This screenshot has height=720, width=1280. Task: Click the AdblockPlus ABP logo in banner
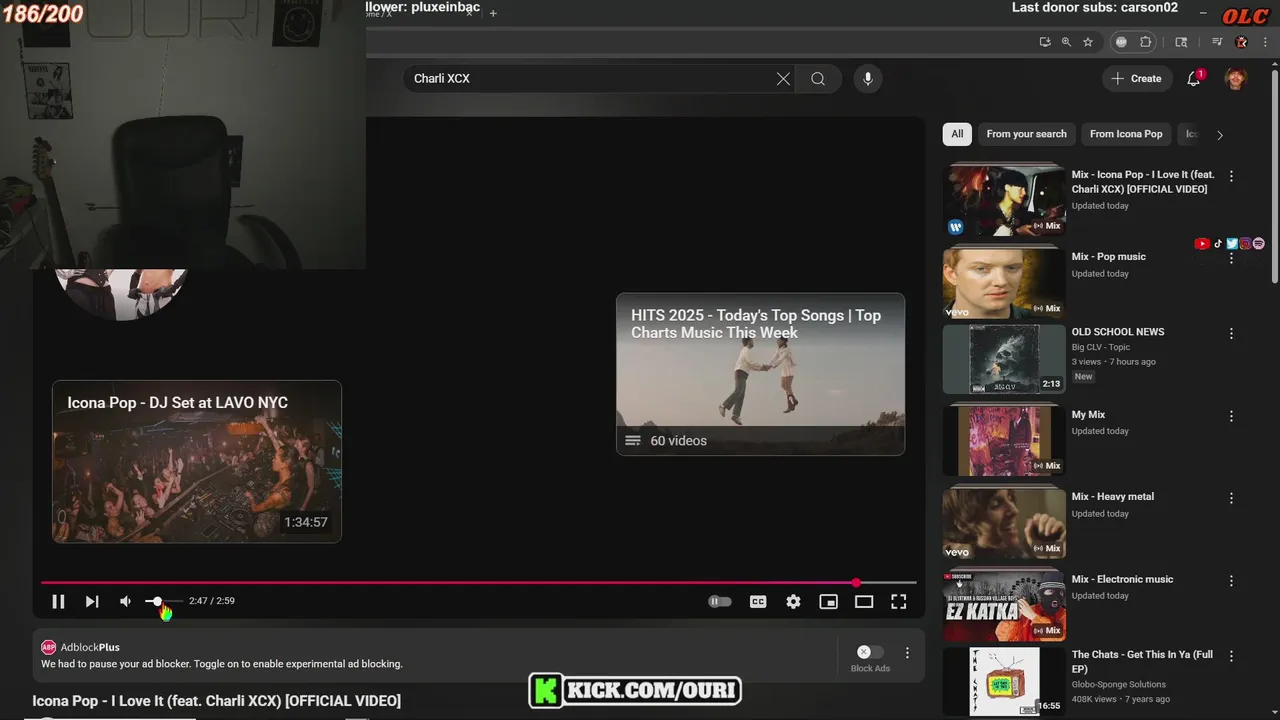tap(48, 647)
